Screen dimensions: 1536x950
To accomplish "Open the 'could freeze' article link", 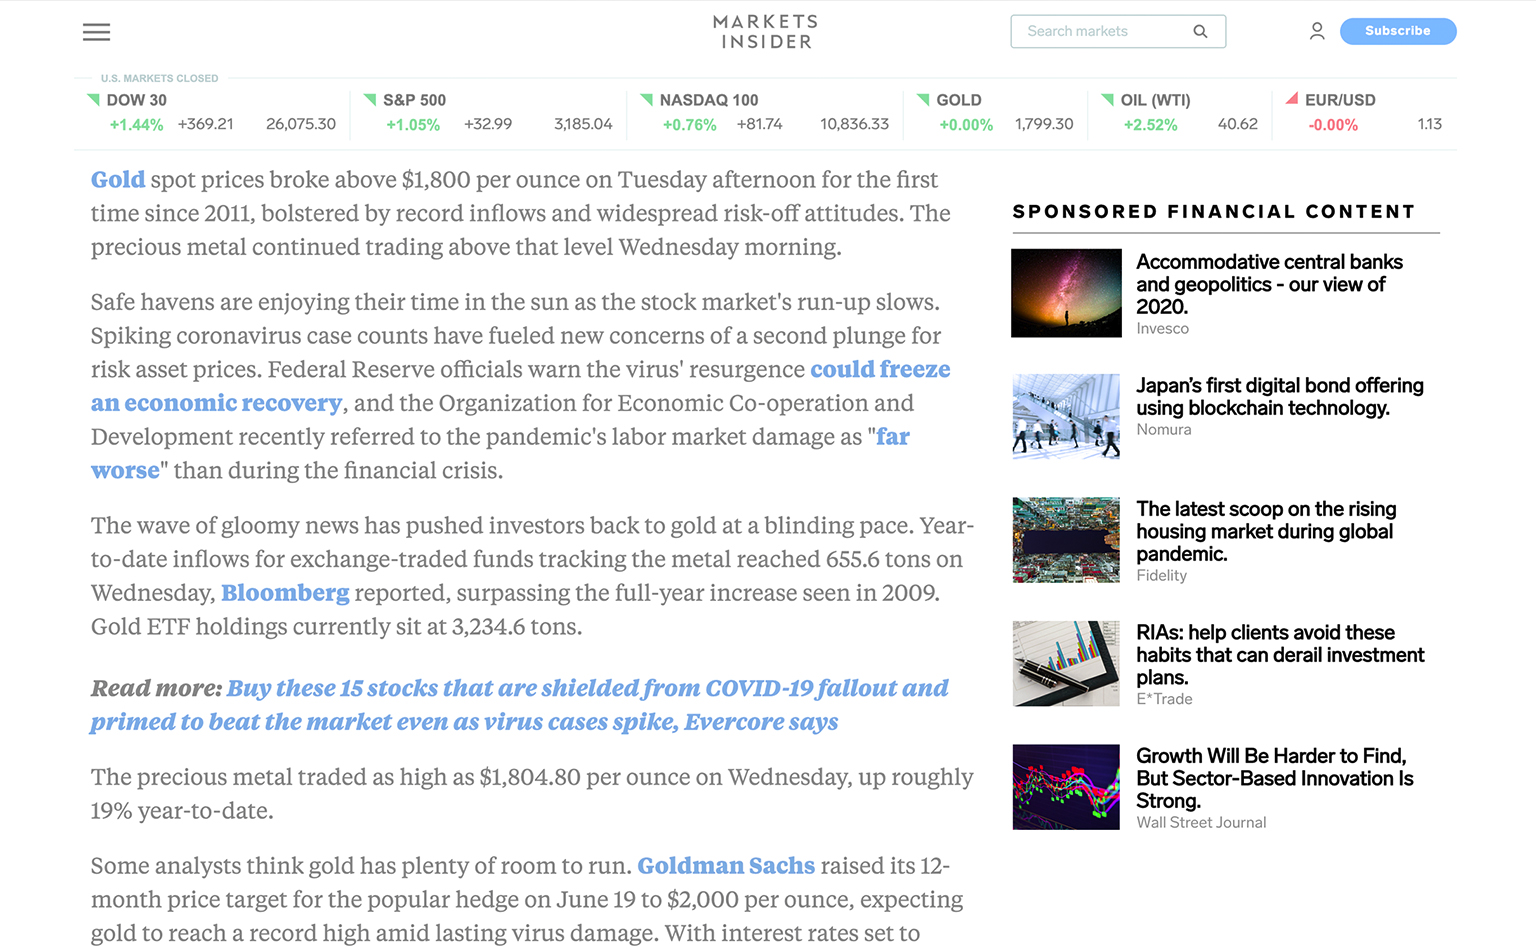I will [x=880, y=369].
